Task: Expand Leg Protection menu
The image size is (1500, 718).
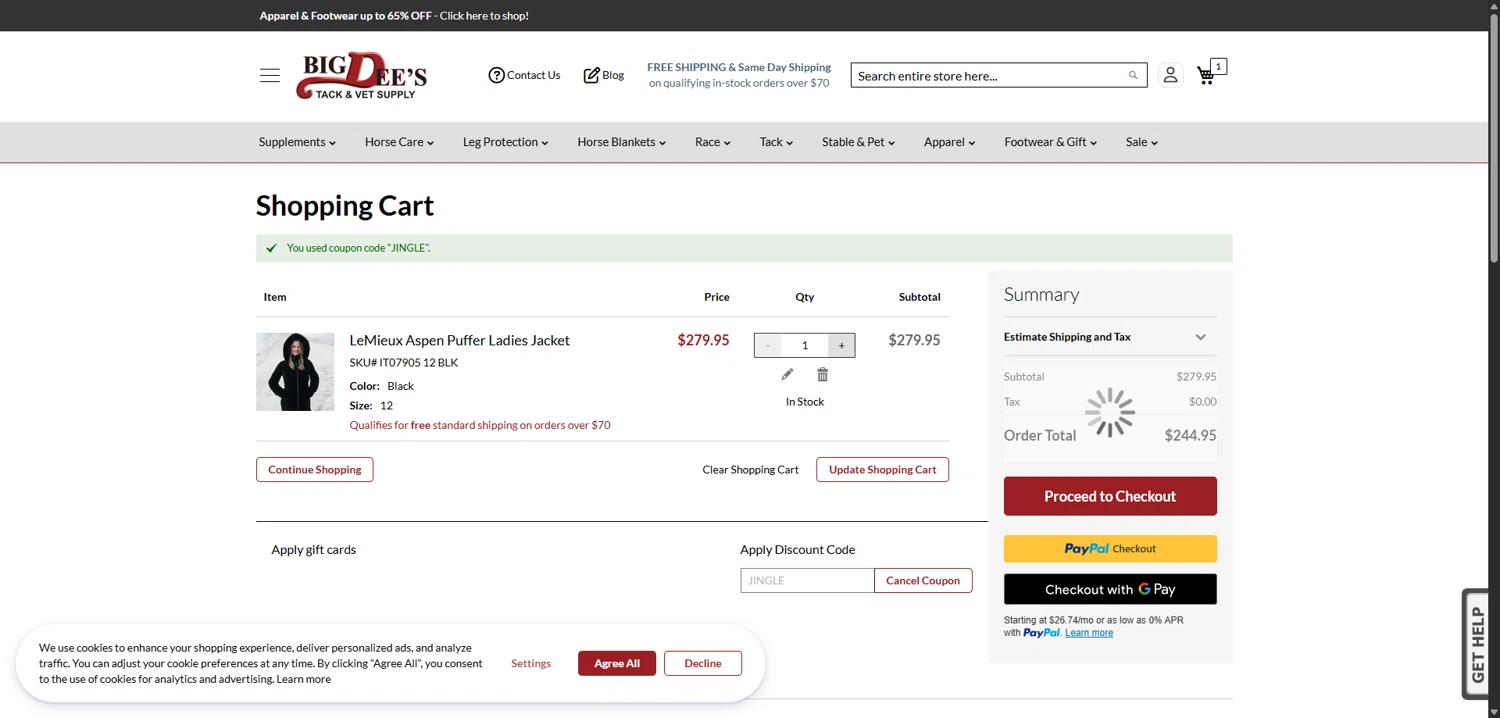Action: pyautogui.click(x=505, y=142)
